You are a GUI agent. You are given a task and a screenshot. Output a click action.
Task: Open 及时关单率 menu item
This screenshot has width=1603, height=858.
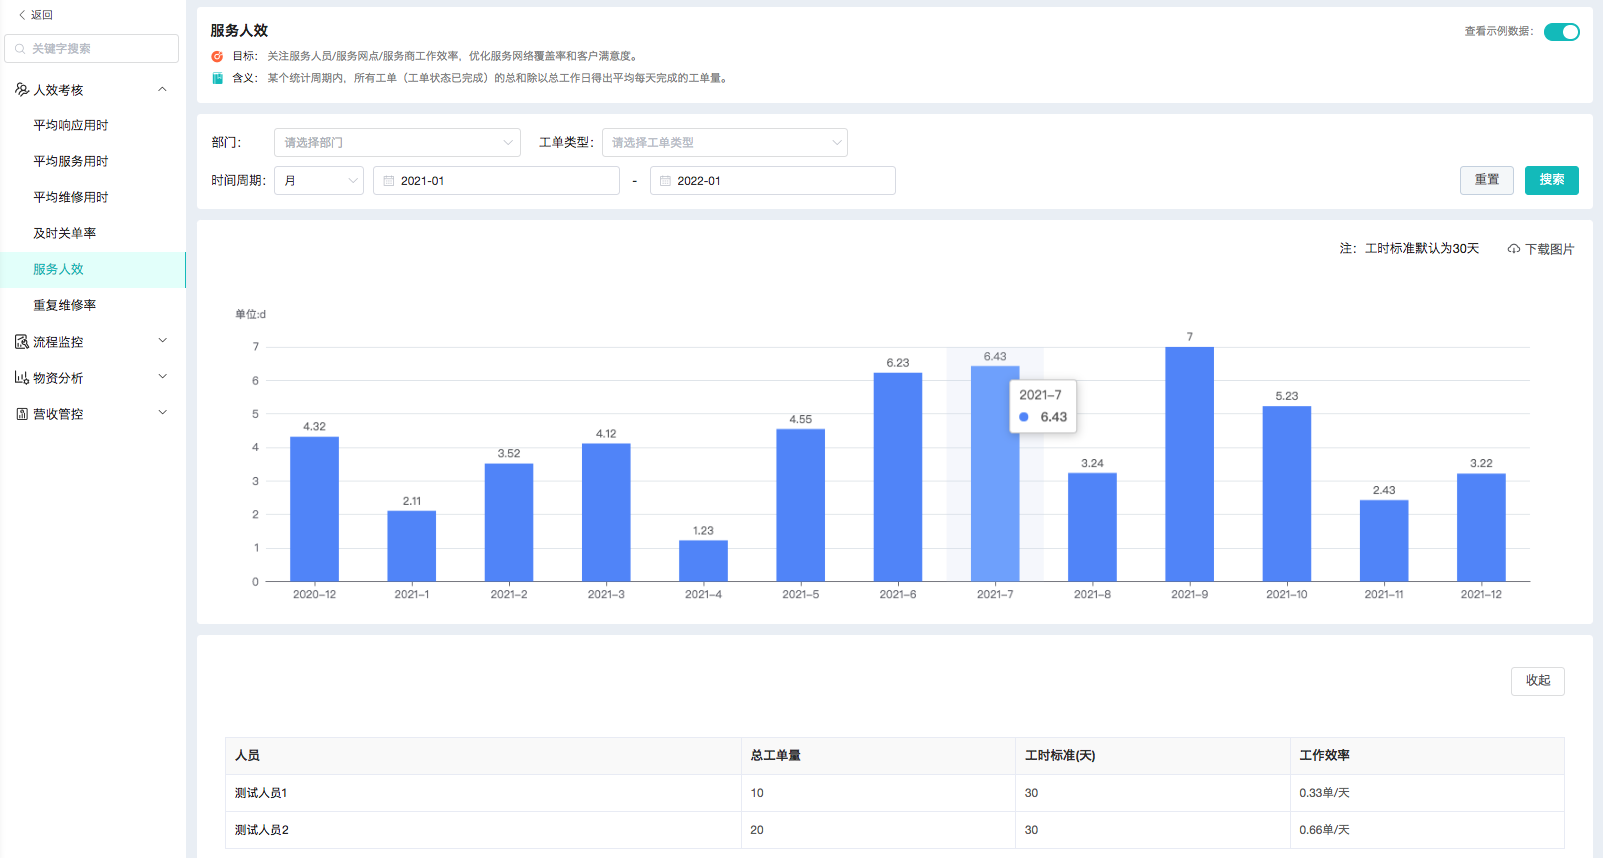[93, 233]
